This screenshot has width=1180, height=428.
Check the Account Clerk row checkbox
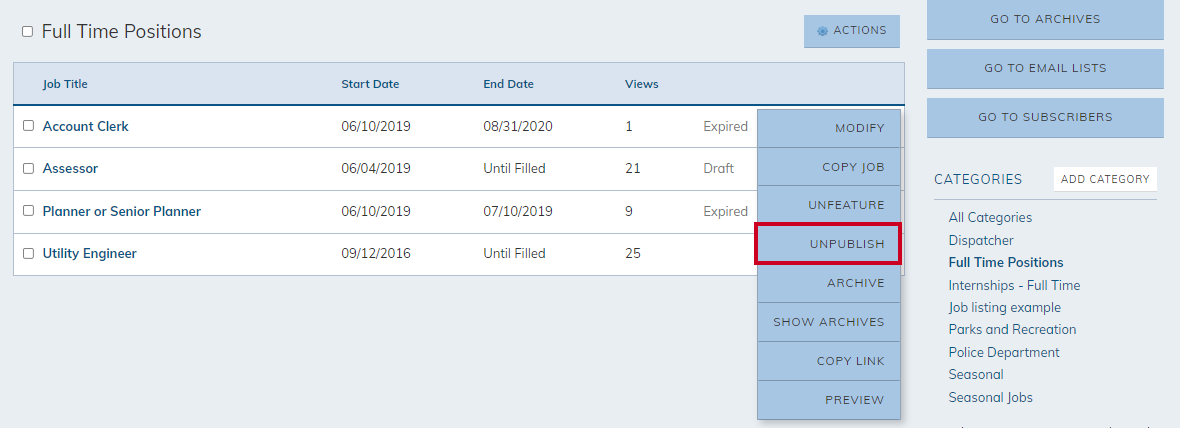pyautogui.click(x=28, y=126)
